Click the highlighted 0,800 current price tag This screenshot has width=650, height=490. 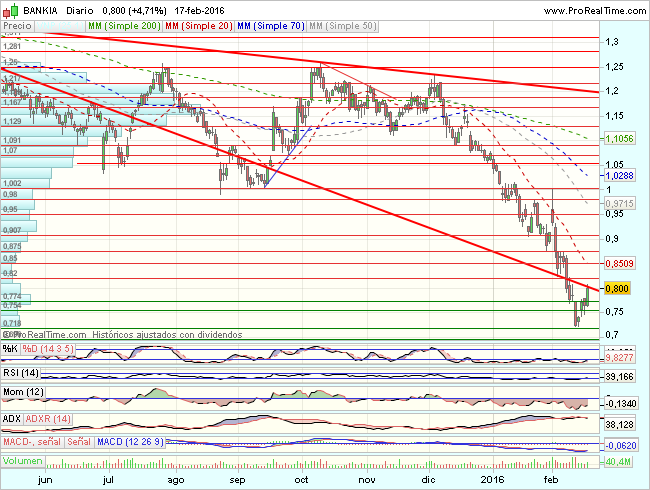(617, 288)
